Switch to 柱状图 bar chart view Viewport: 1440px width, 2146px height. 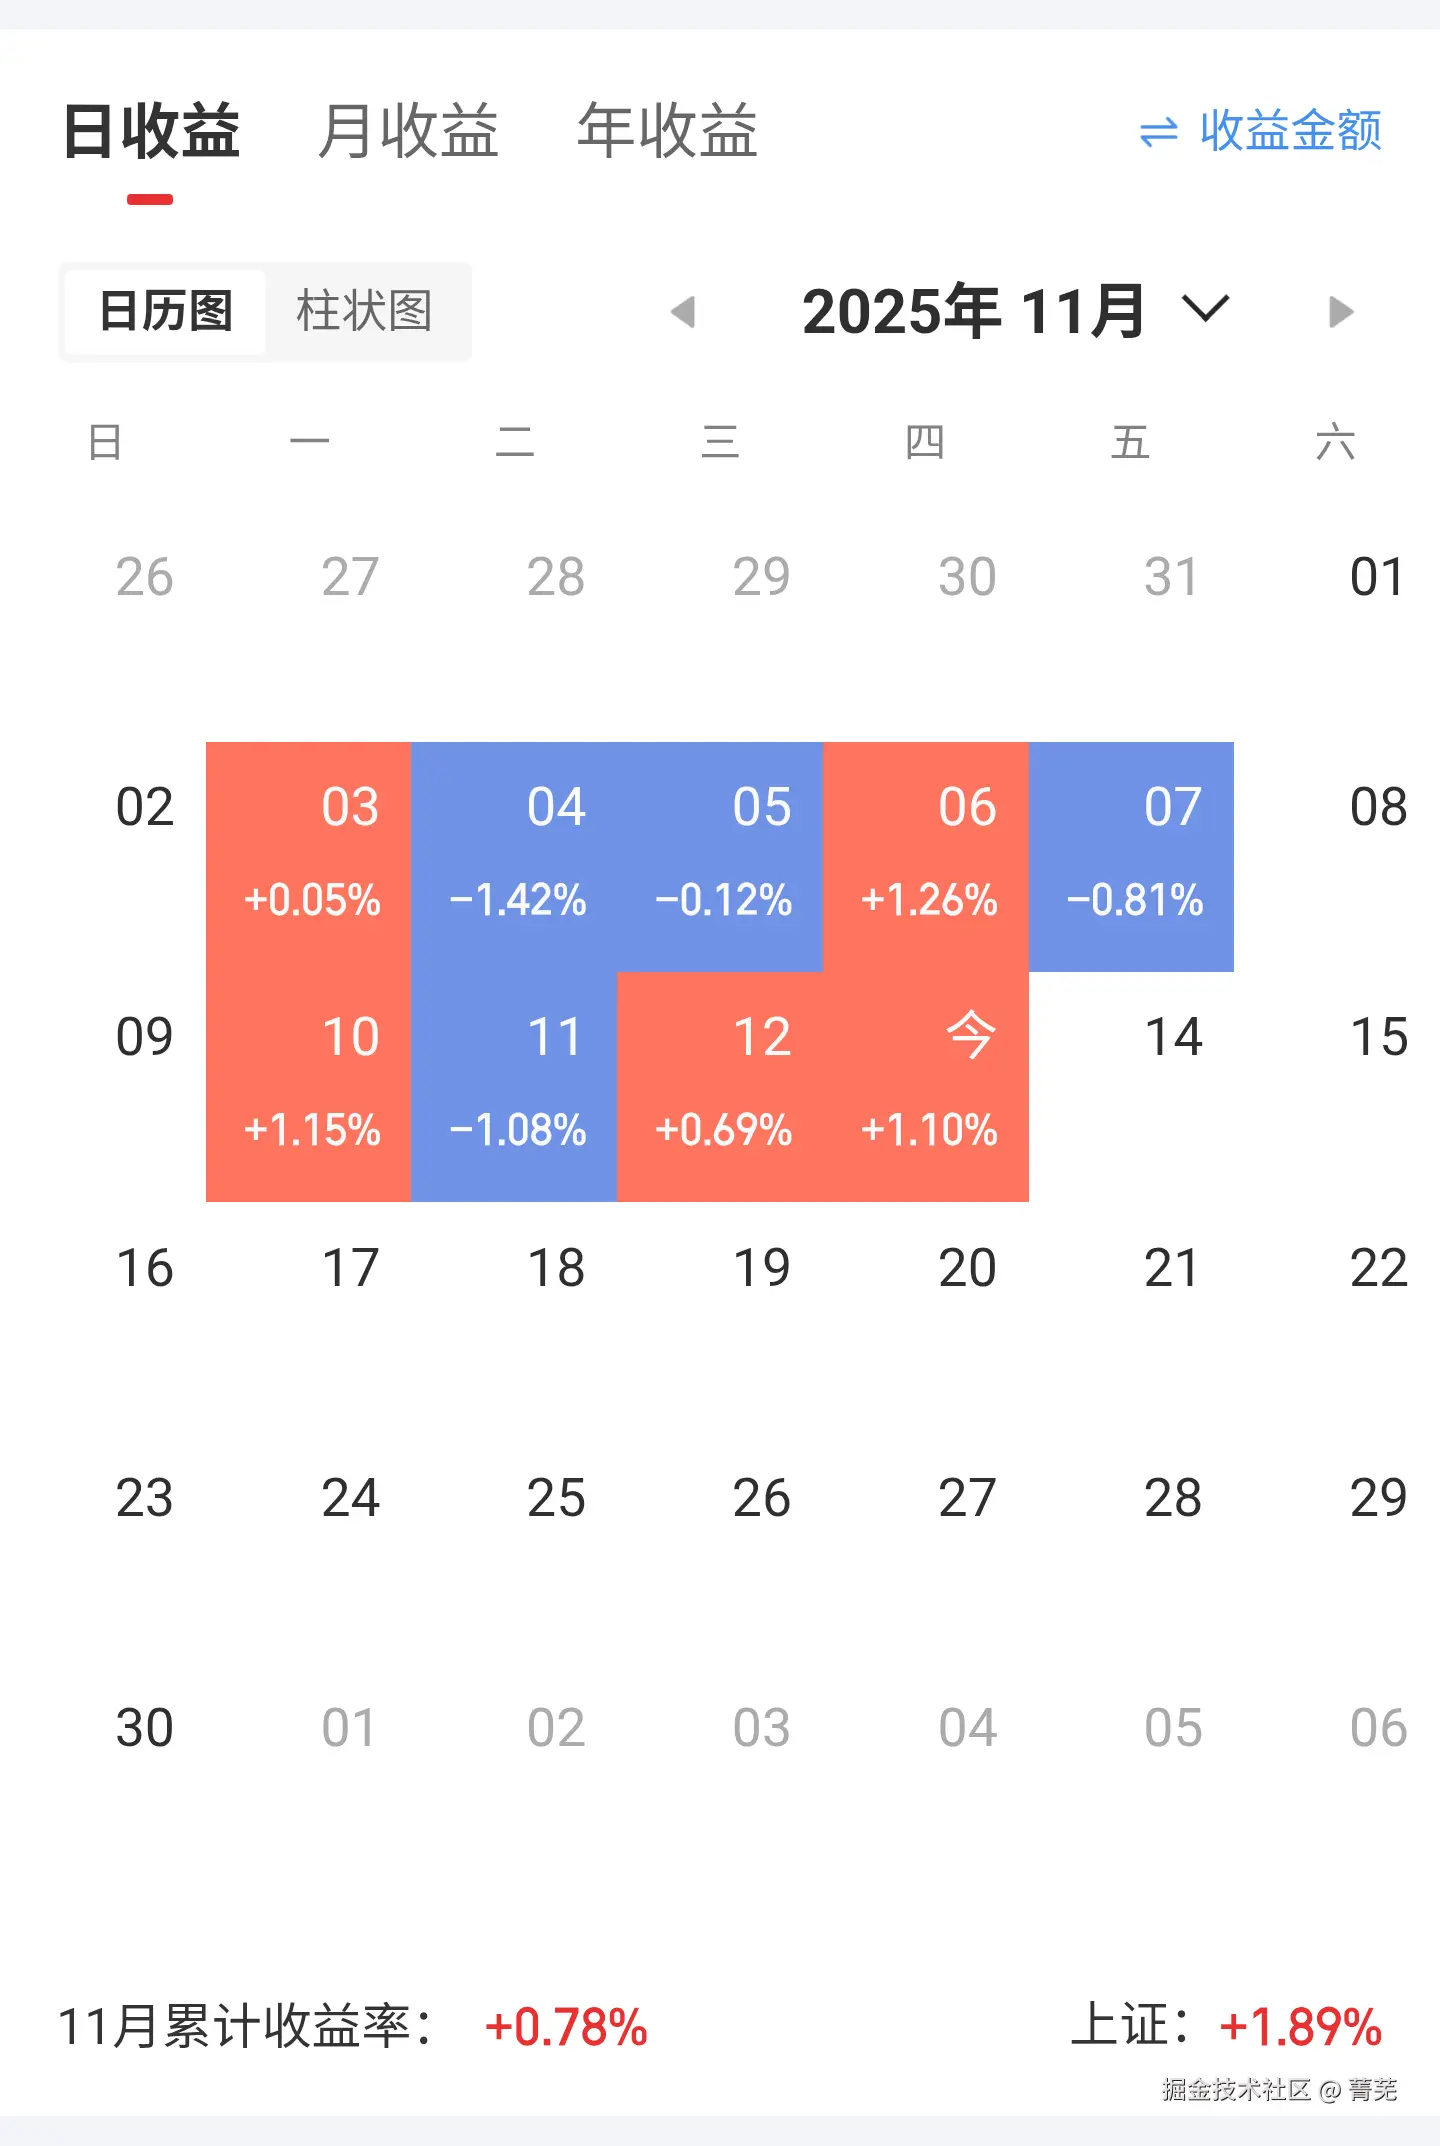click(364, 312)
